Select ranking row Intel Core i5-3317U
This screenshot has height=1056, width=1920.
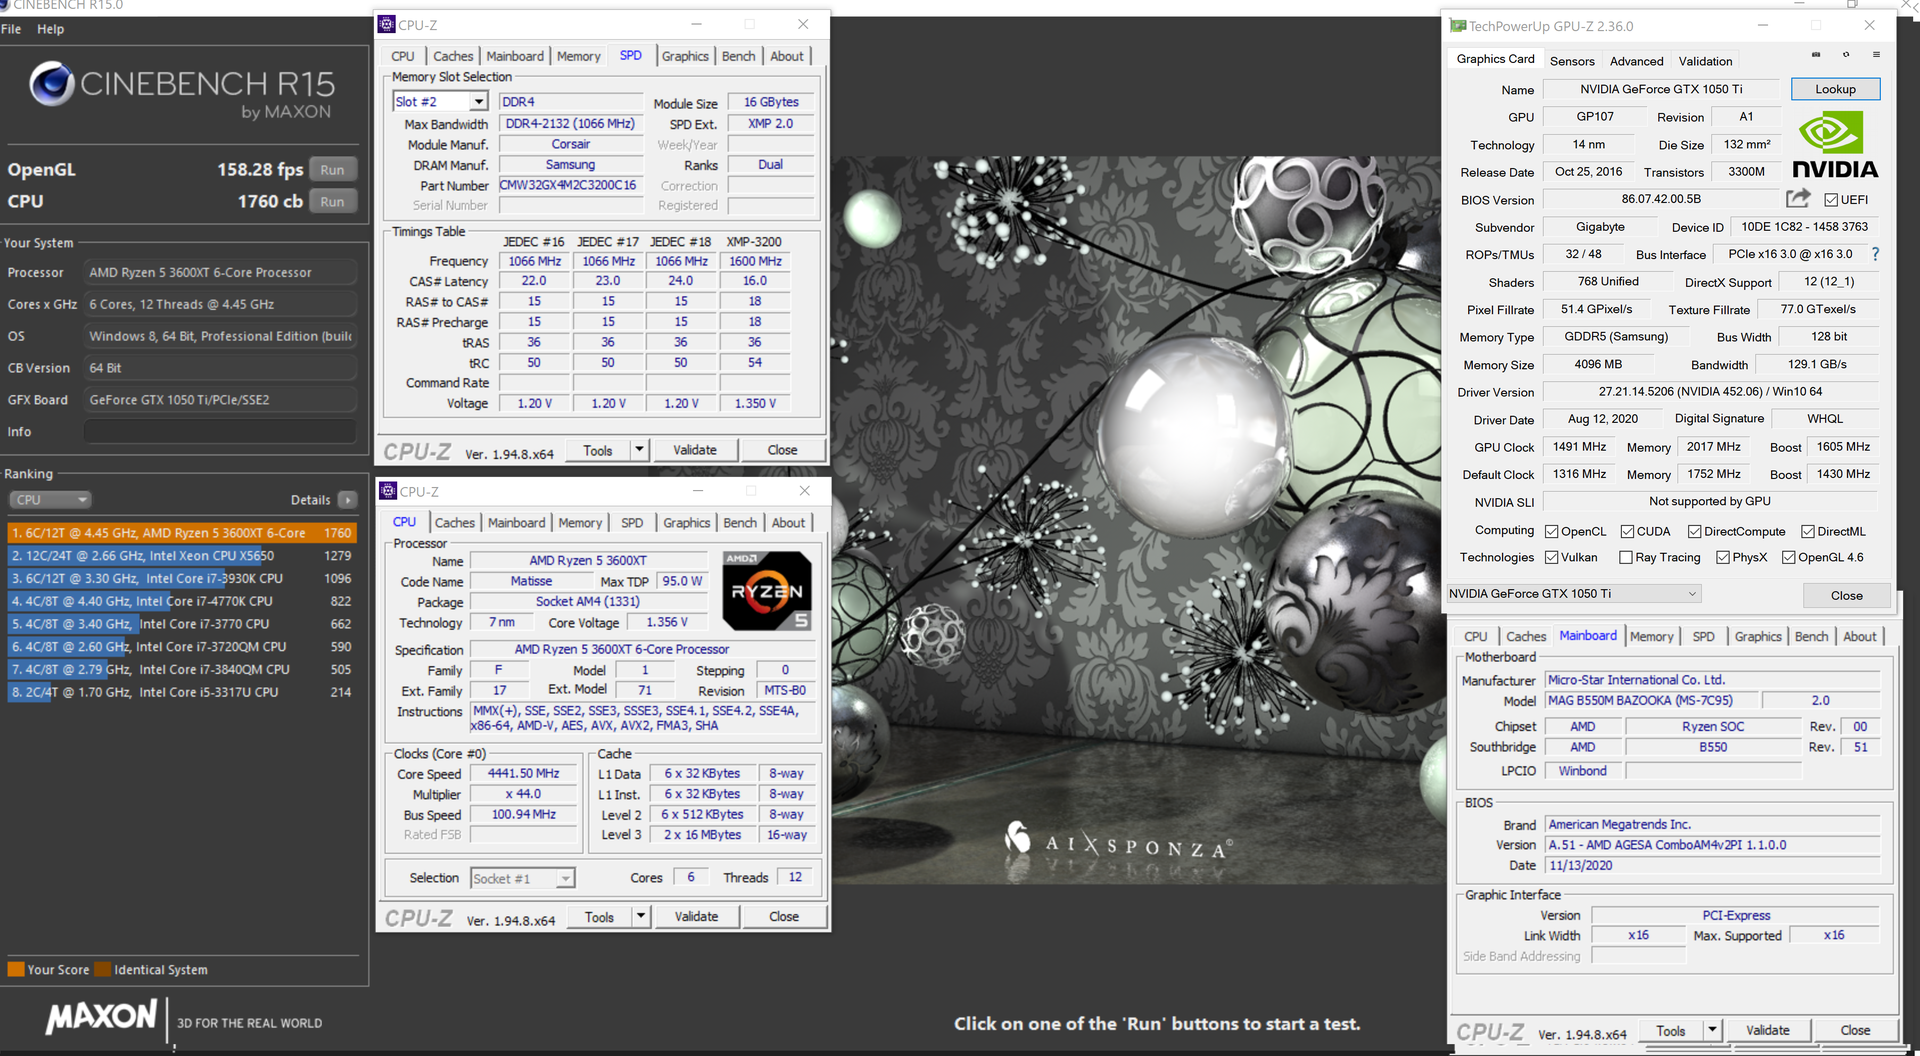pyautogui.click(x=181, y=692)
